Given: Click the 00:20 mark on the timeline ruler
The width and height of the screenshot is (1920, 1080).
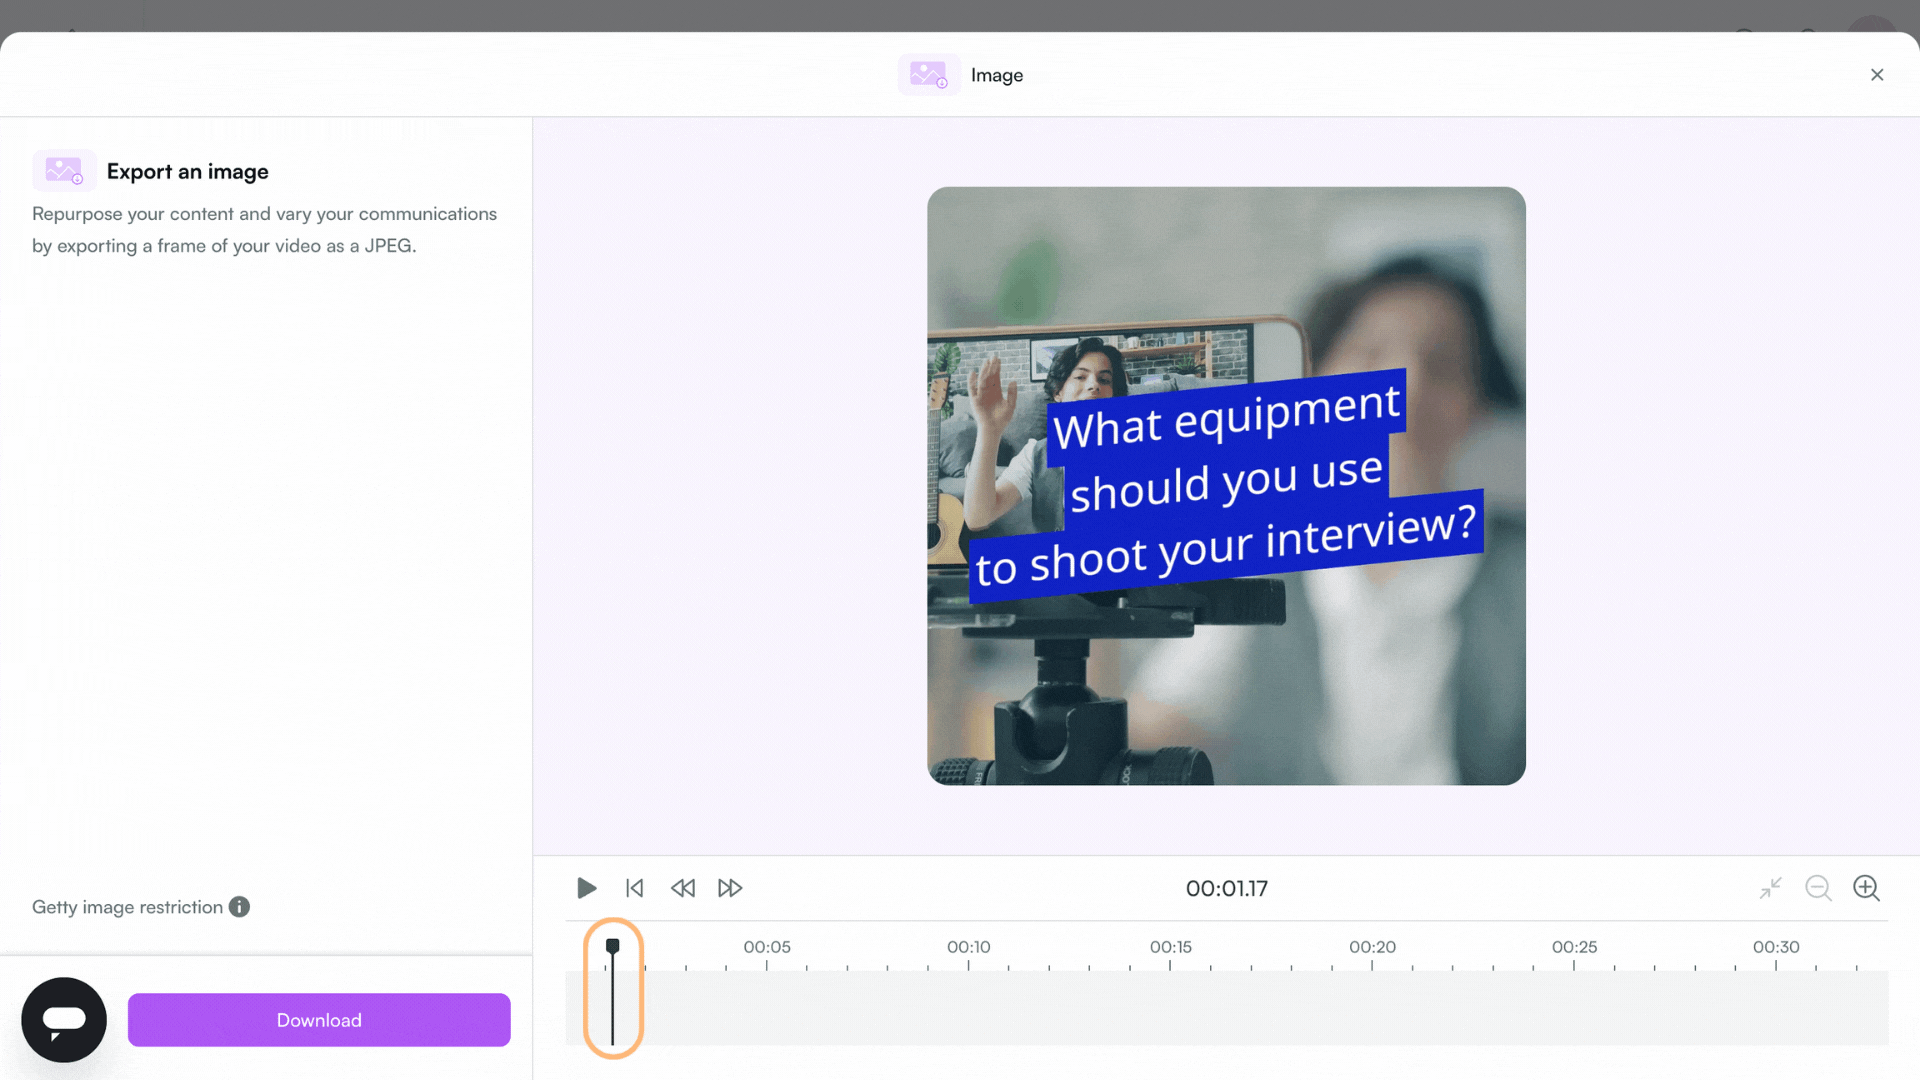Looking at the screenshot, I should click(x=1372, y=947).
